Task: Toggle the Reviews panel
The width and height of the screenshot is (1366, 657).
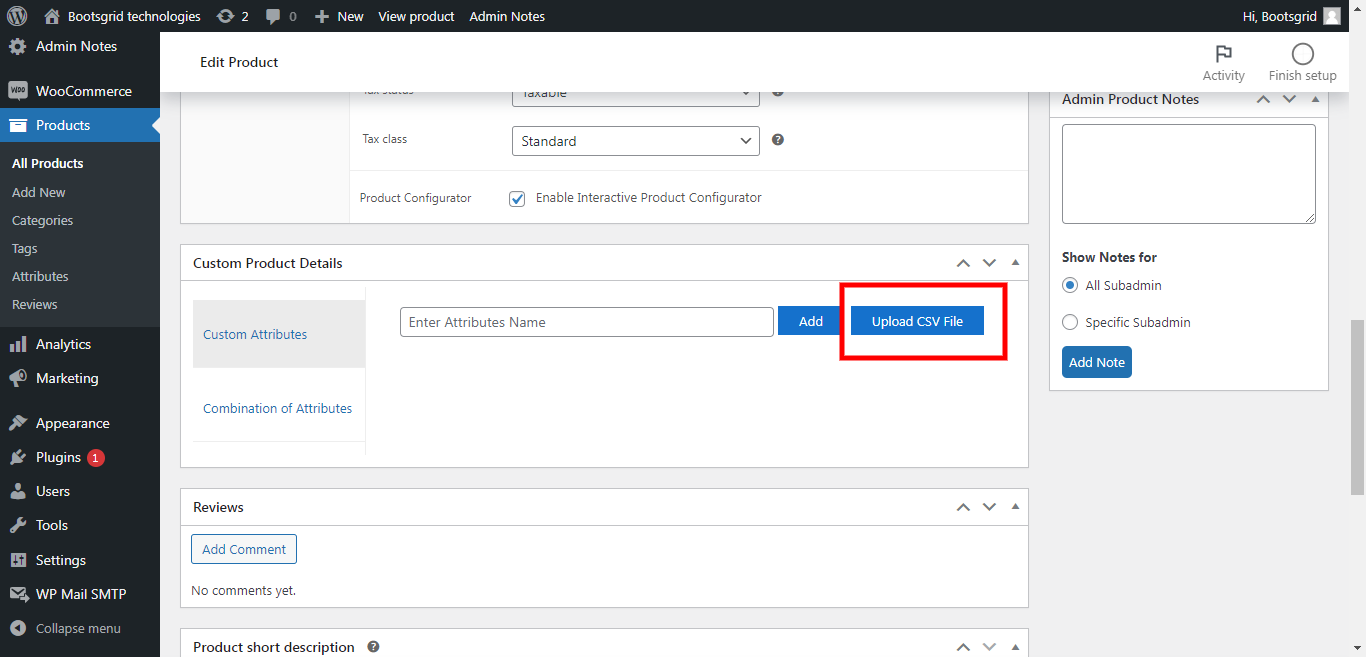Action: (1015, 507)
